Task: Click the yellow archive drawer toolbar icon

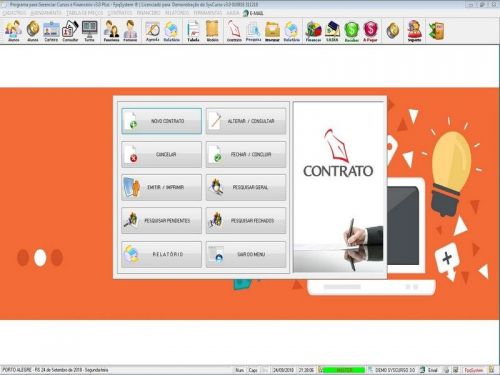Action: 272,31
